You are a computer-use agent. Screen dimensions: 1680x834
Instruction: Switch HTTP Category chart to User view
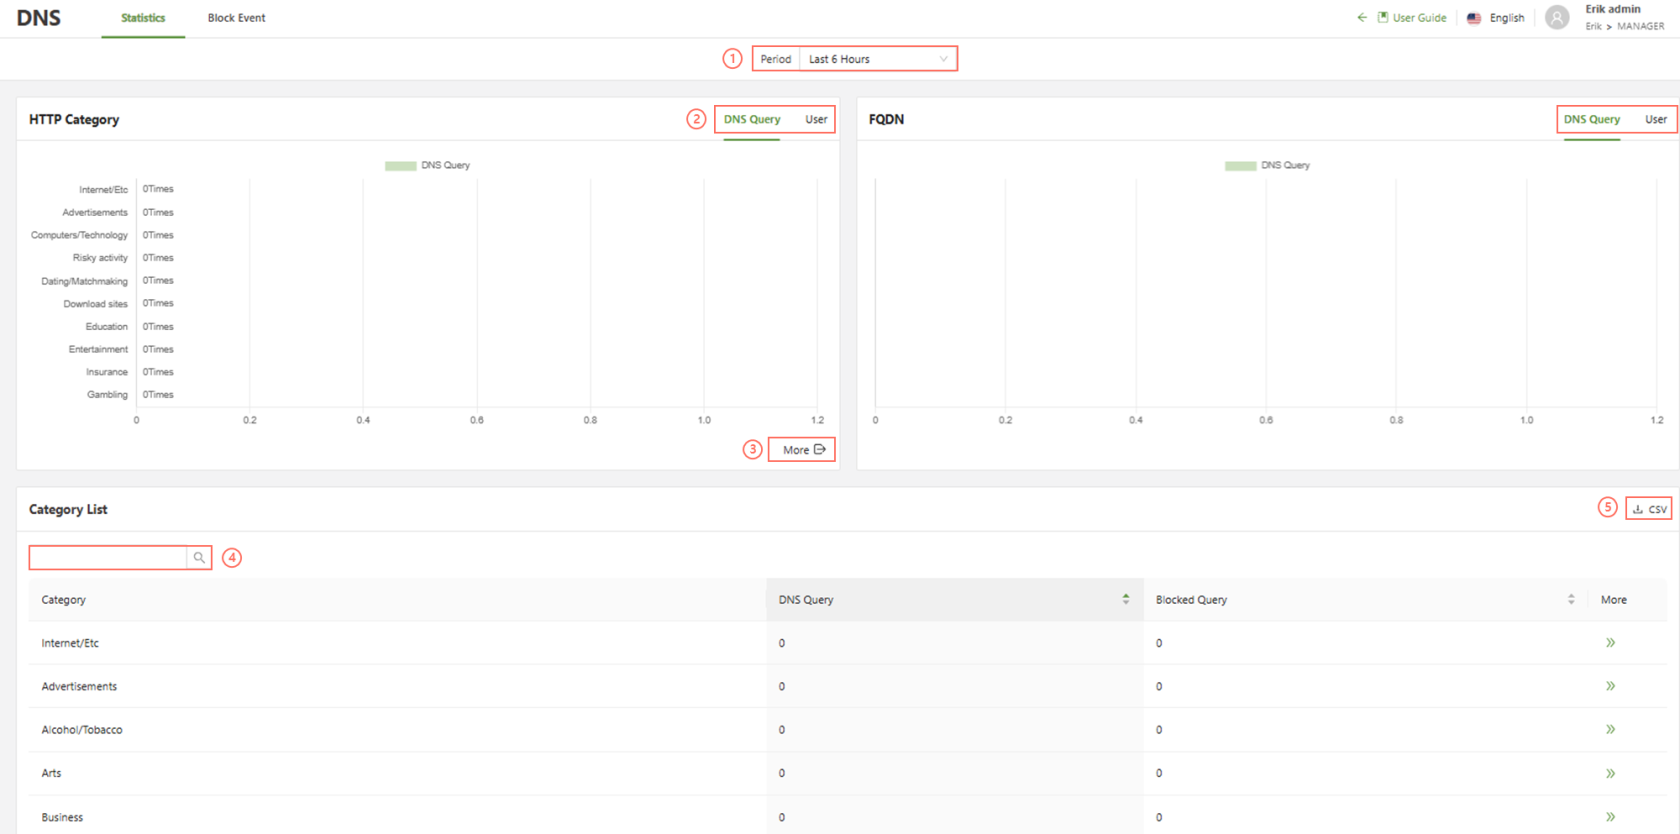[816, 119]
